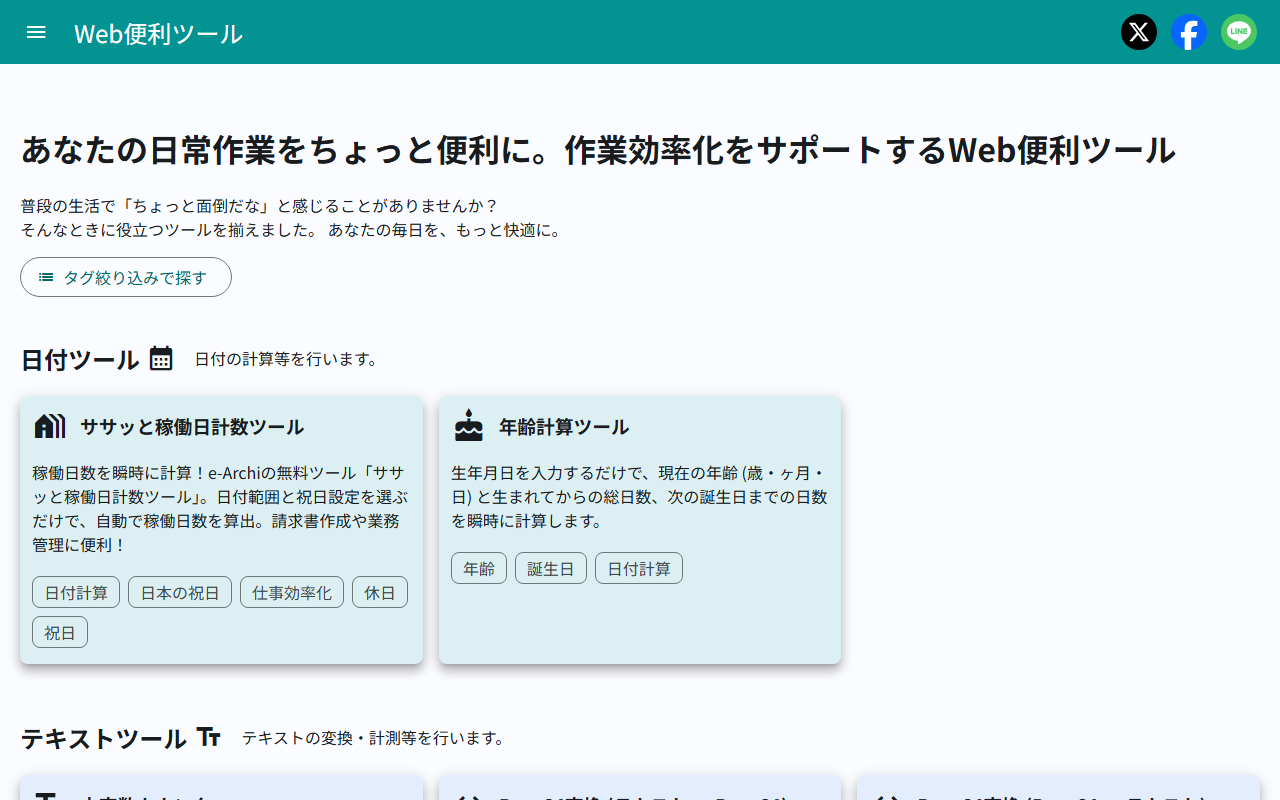Select the 日付計算 tag
The image size is (1280, 800).
point(75,591)
